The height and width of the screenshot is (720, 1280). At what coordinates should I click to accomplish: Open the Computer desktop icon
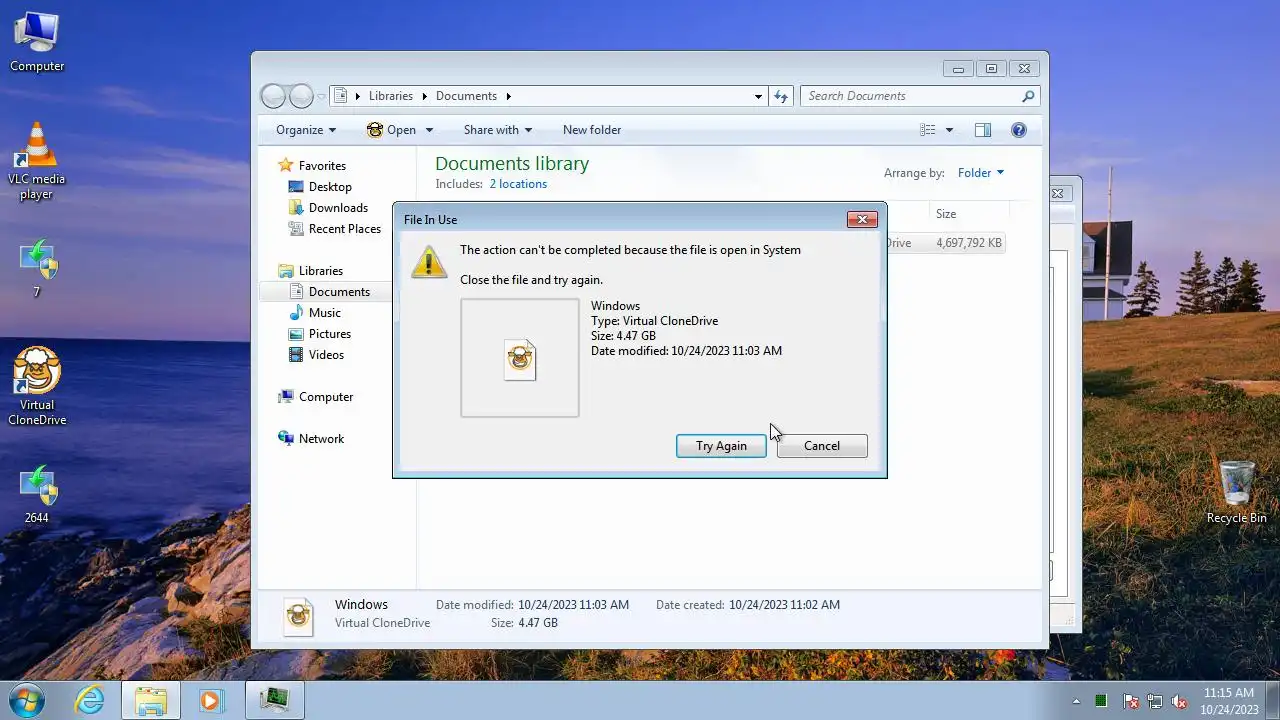pyautogui.click(x=37, y=42)
